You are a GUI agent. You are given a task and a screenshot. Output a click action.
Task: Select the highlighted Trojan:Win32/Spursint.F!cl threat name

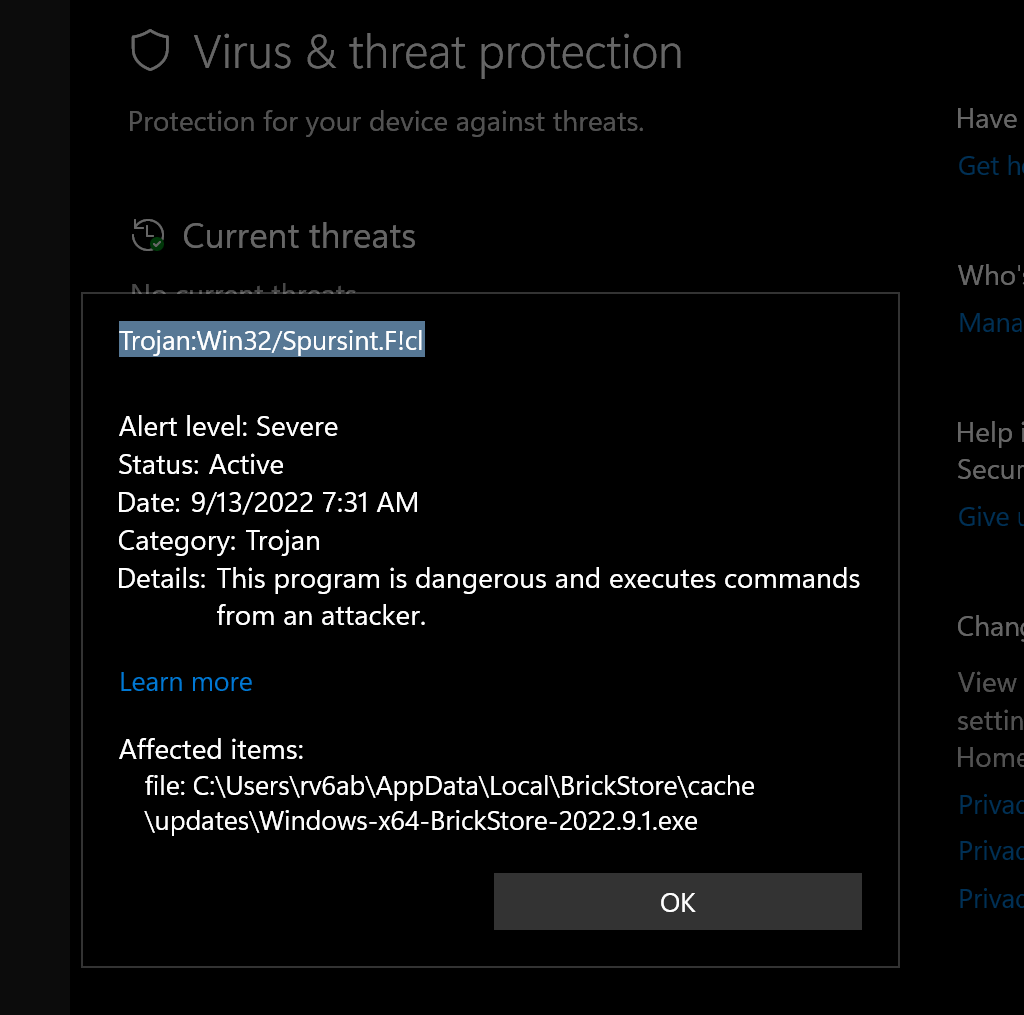(271, 339)
